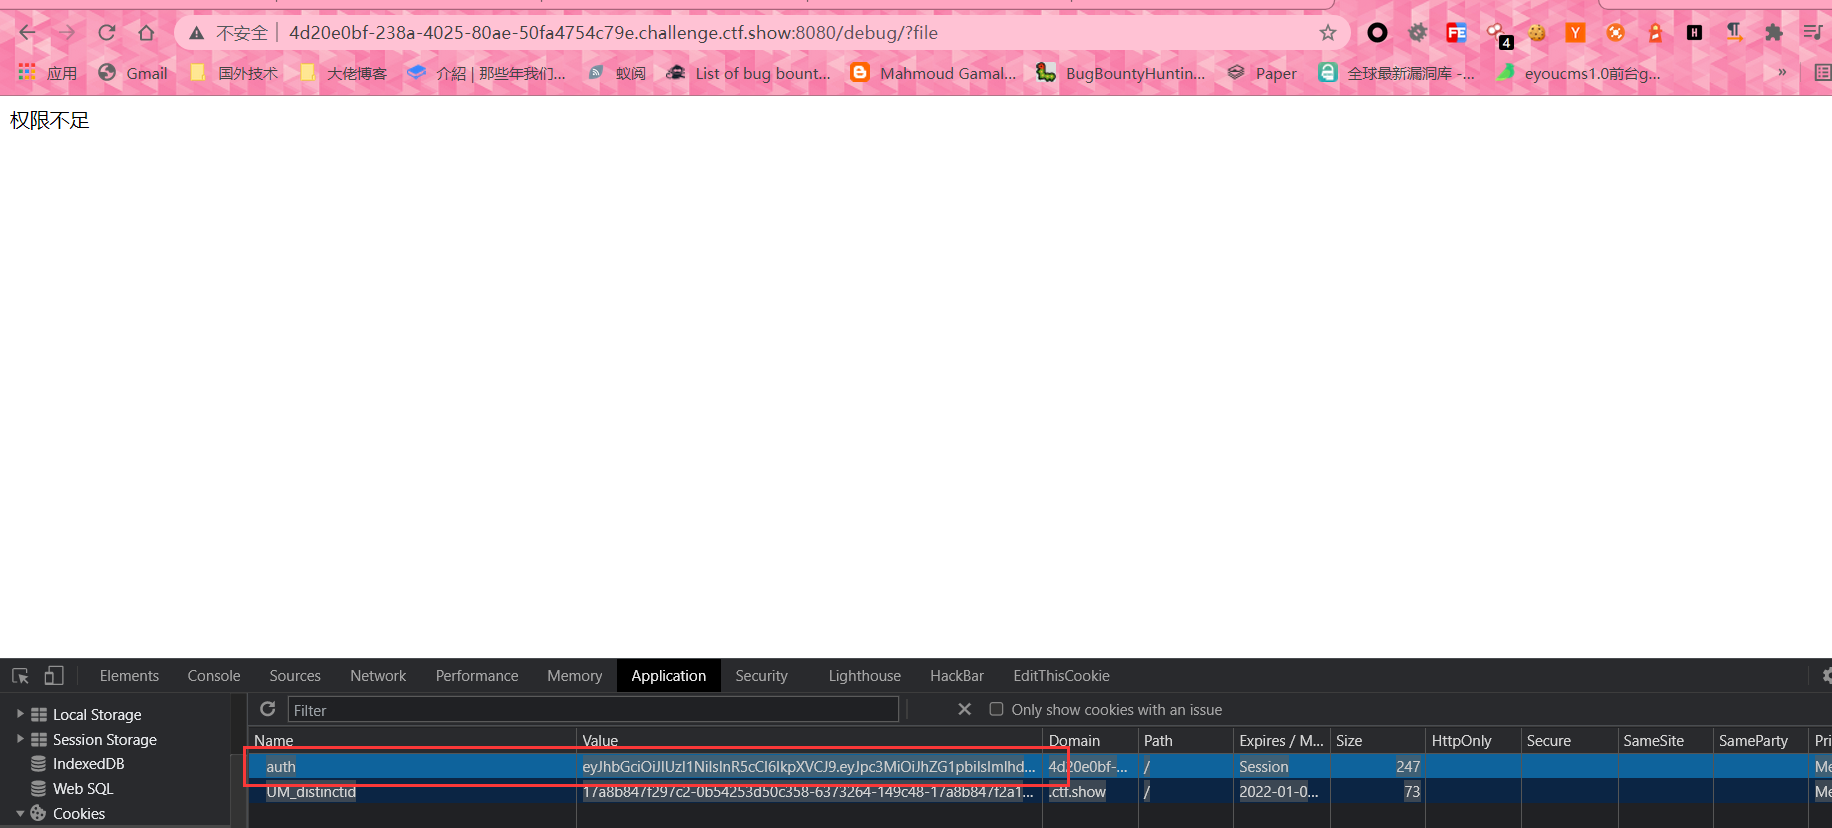The image size is (1832, 828).
Task: Open the gear extension icon in the toolbar
Action: pos(1417,33)
